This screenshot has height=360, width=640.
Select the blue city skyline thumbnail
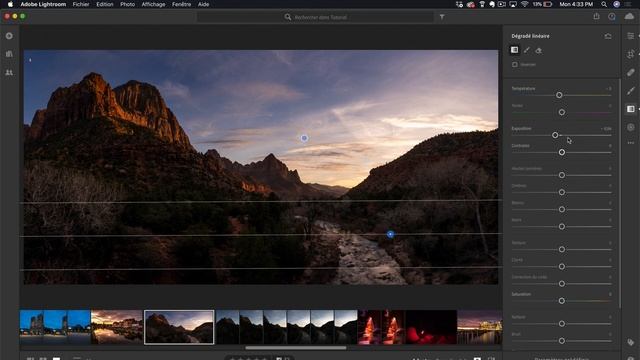pos(55,327)
